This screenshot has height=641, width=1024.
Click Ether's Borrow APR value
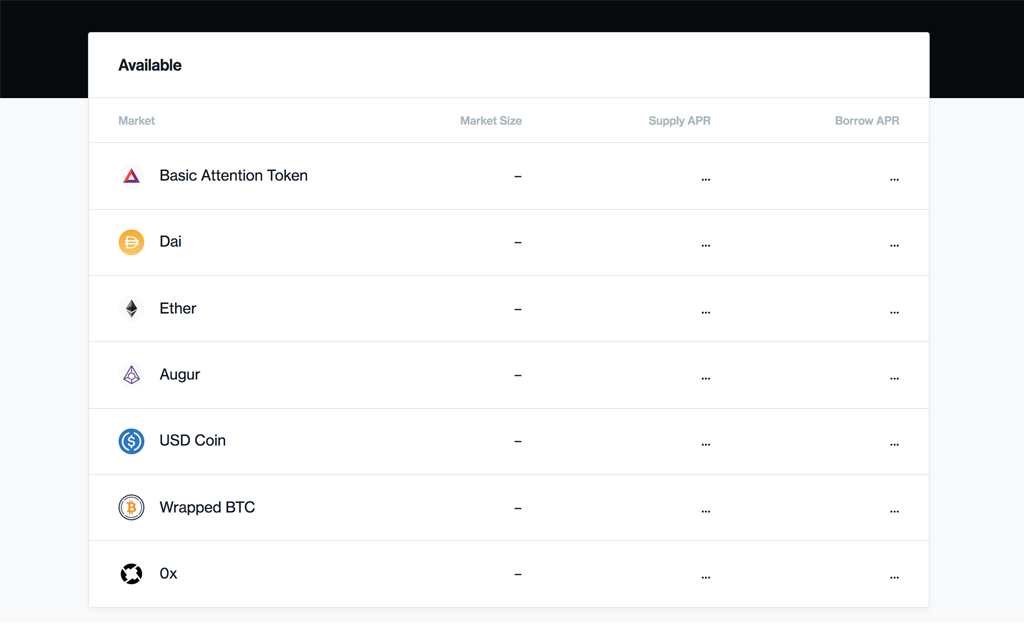(893, 311)
